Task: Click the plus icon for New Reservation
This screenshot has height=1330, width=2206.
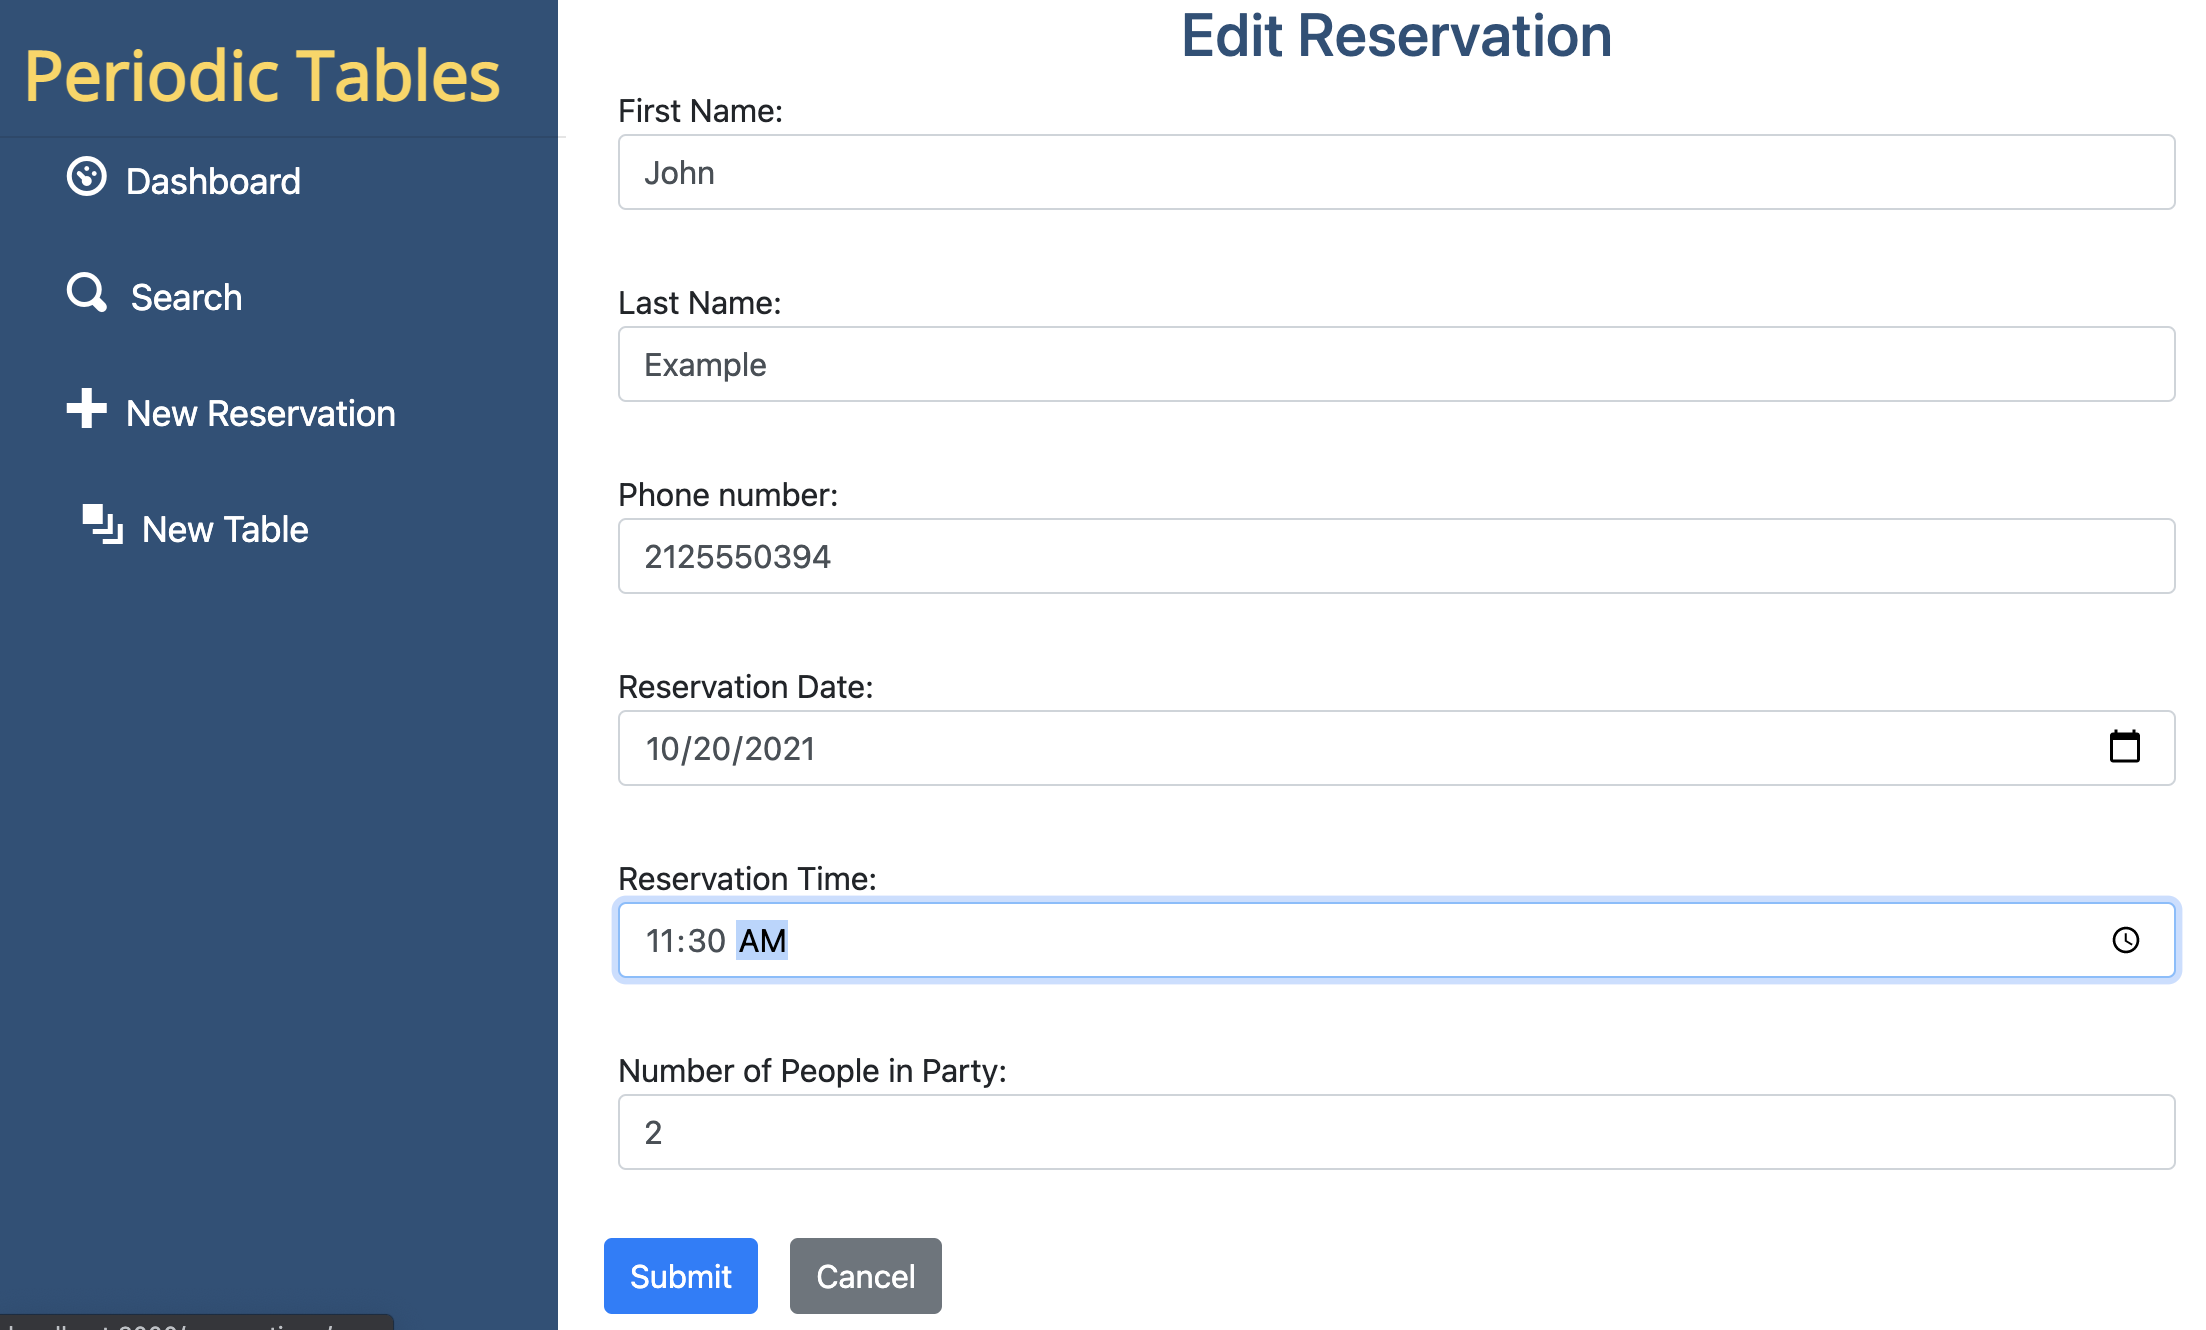Action: (88, 410)
